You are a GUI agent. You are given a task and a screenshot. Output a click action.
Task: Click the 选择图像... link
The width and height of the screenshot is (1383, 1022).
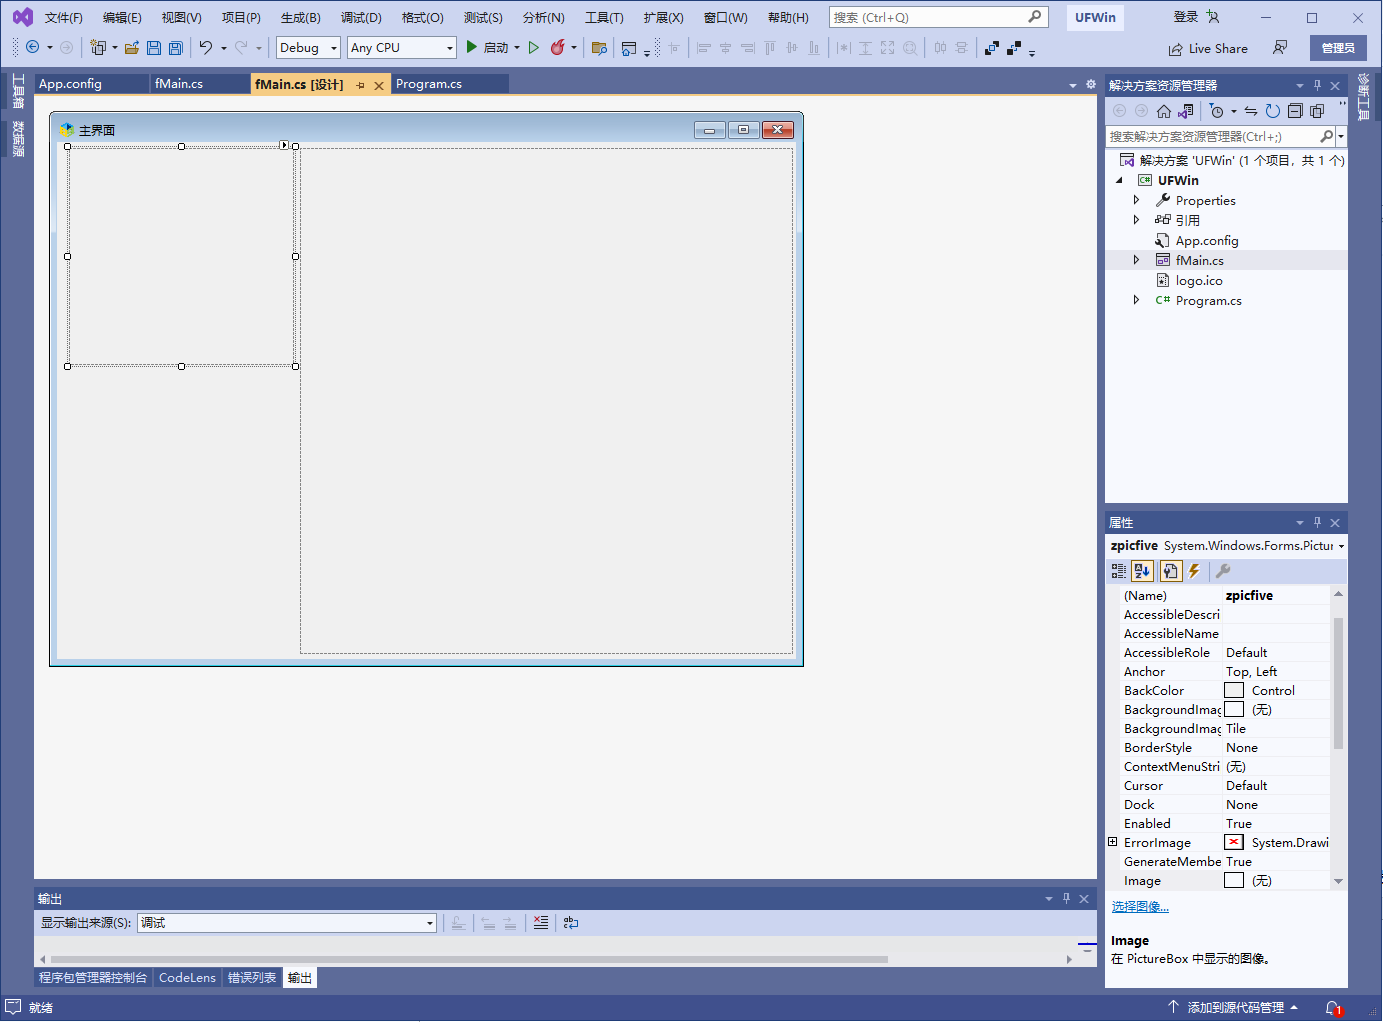(x=1140, y=907)
